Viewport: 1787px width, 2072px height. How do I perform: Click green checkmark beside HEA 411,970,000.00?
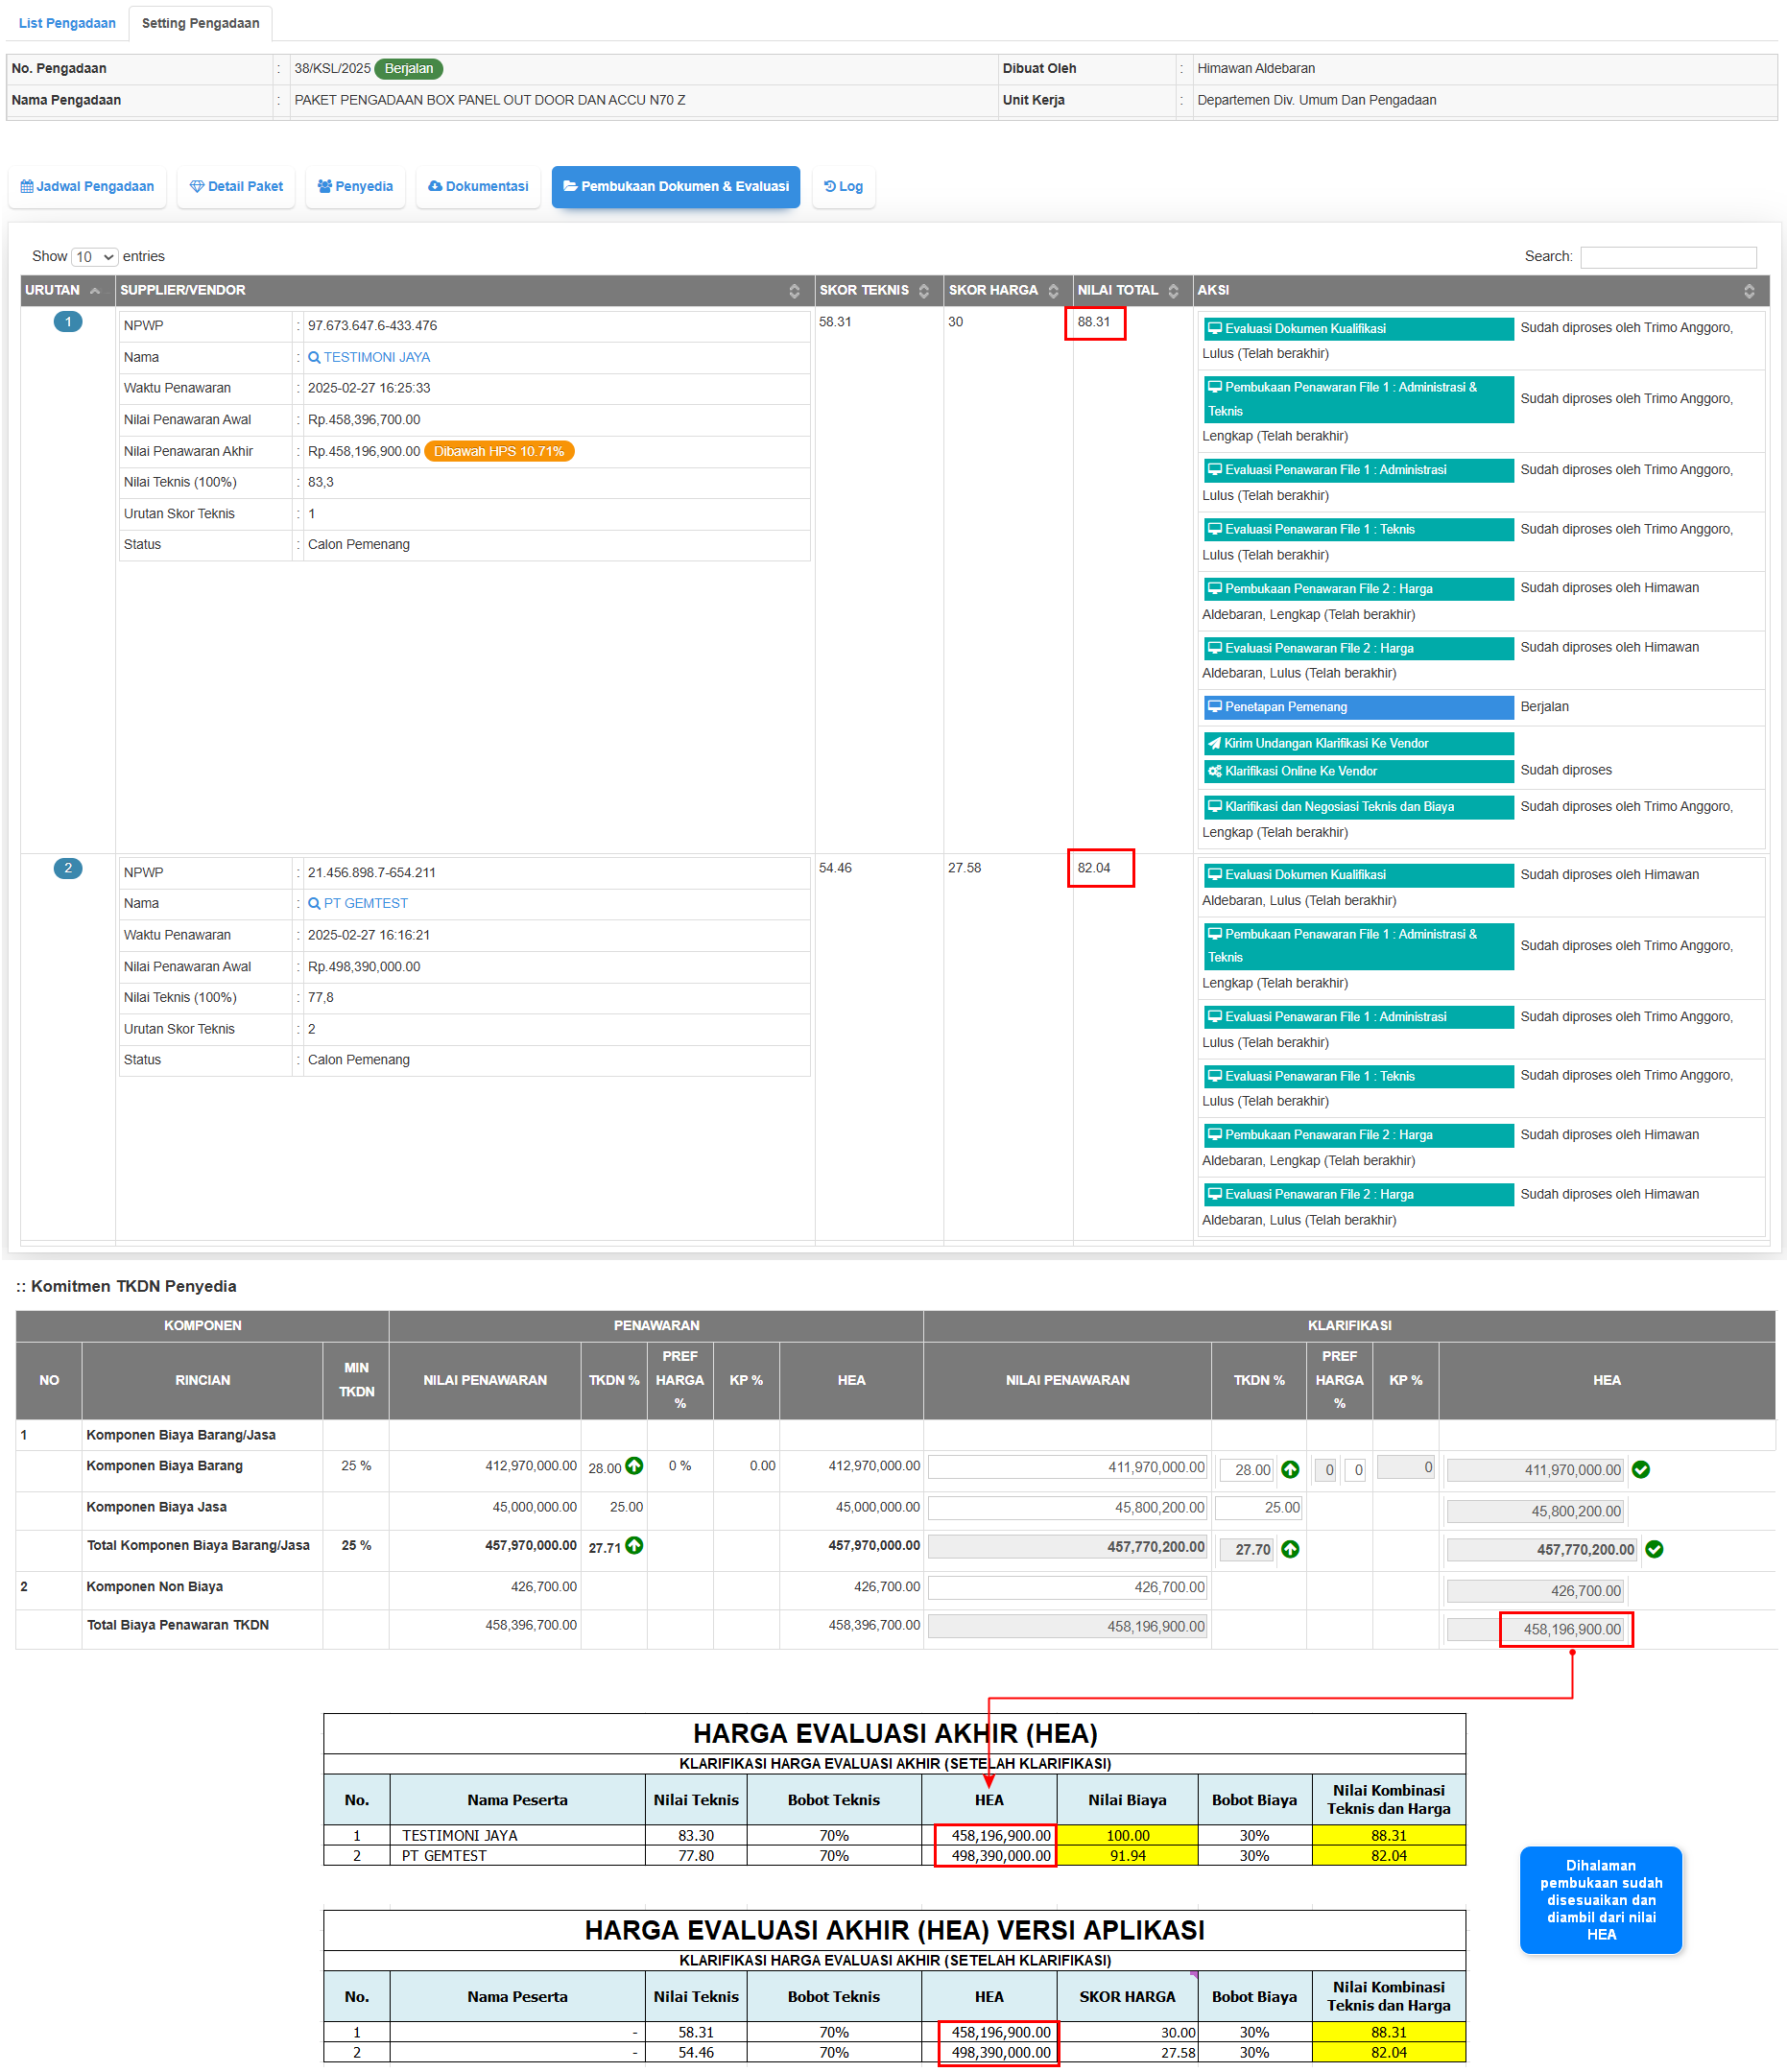tap(1640, 1469)
